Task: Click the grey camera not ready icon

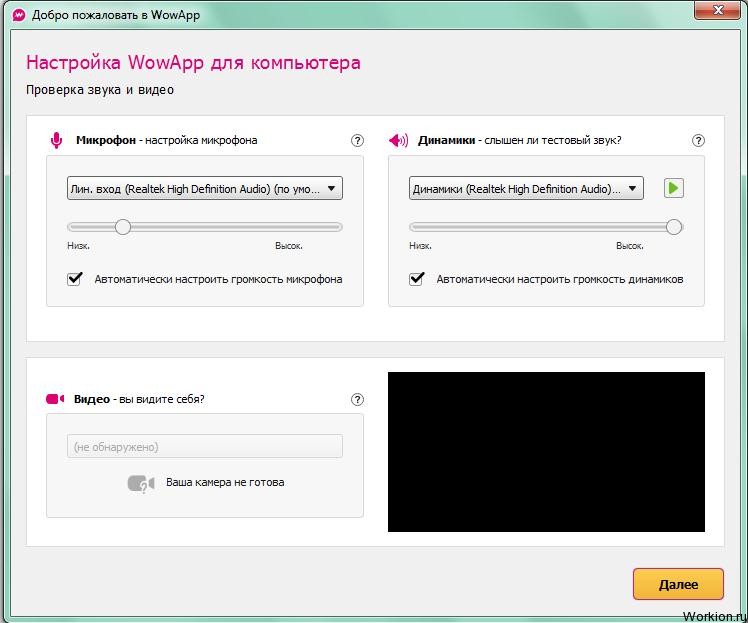Action: point(141,484)
